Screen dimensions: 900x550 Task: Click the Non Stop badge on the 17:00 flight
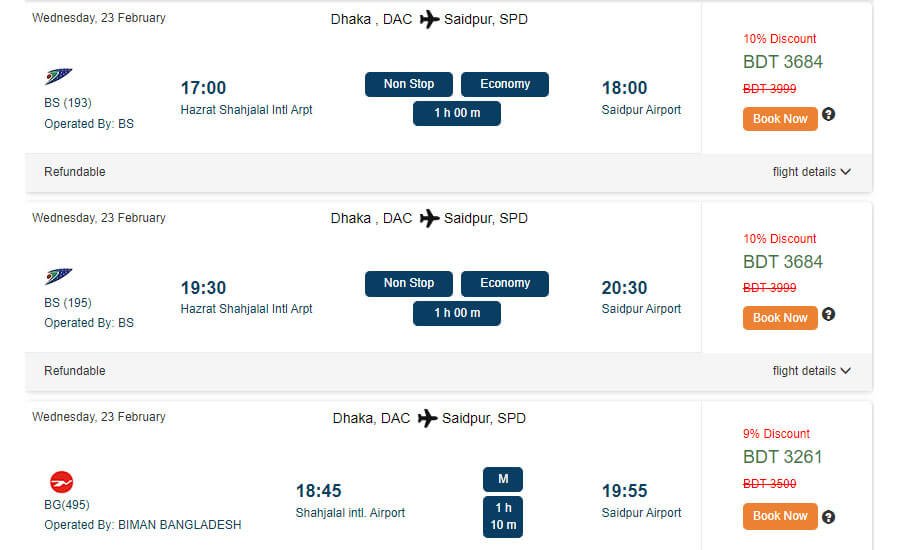coord(408,84)
